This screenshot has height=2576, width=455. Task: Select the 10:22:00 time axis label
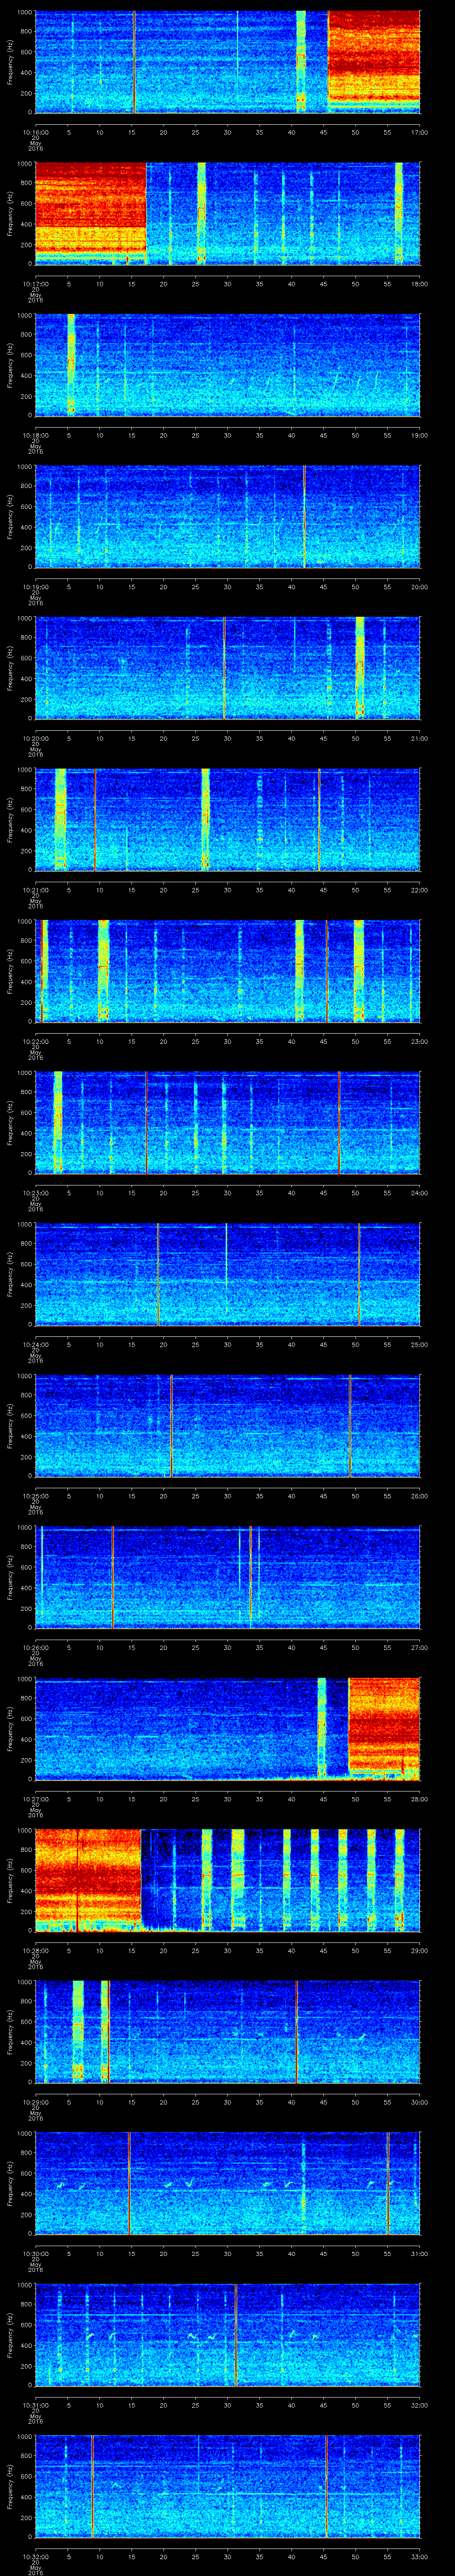coord(35,1041)
